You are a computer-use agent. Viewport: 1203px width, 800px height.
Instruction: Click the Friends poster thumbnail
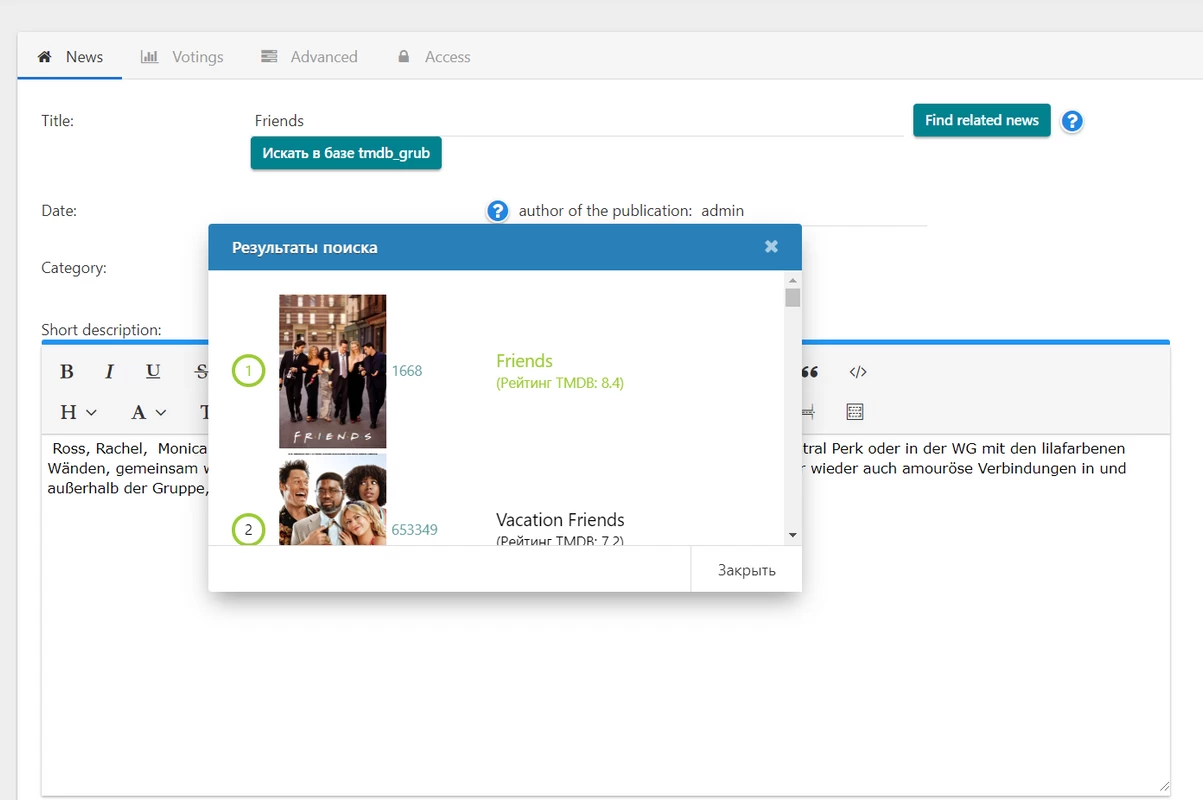coord(332,371)
